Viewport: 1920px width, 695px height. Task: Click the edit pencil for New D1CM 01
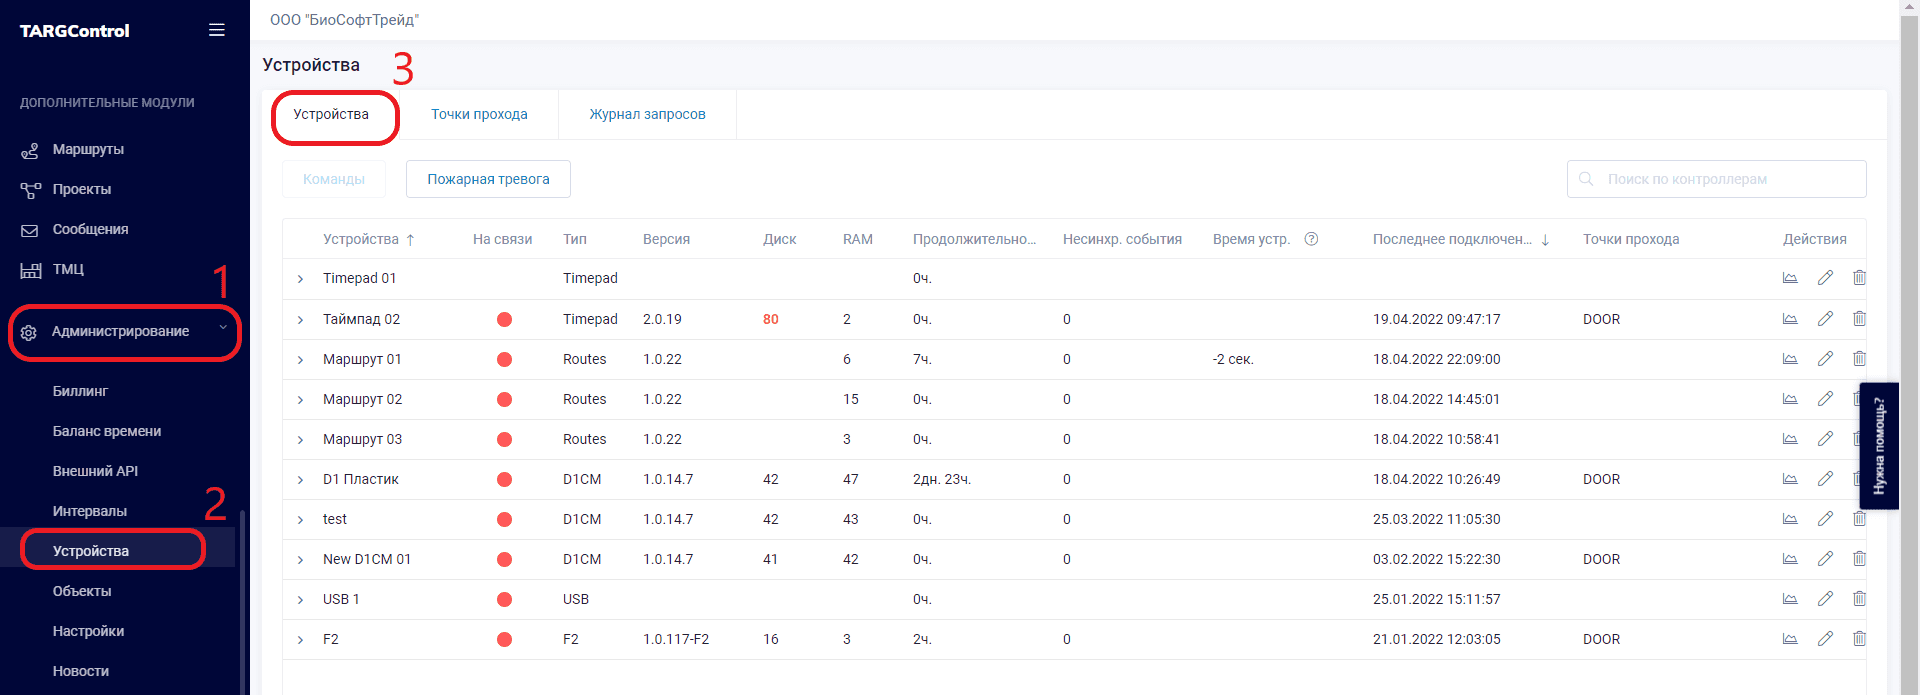tap(1825, 559)
